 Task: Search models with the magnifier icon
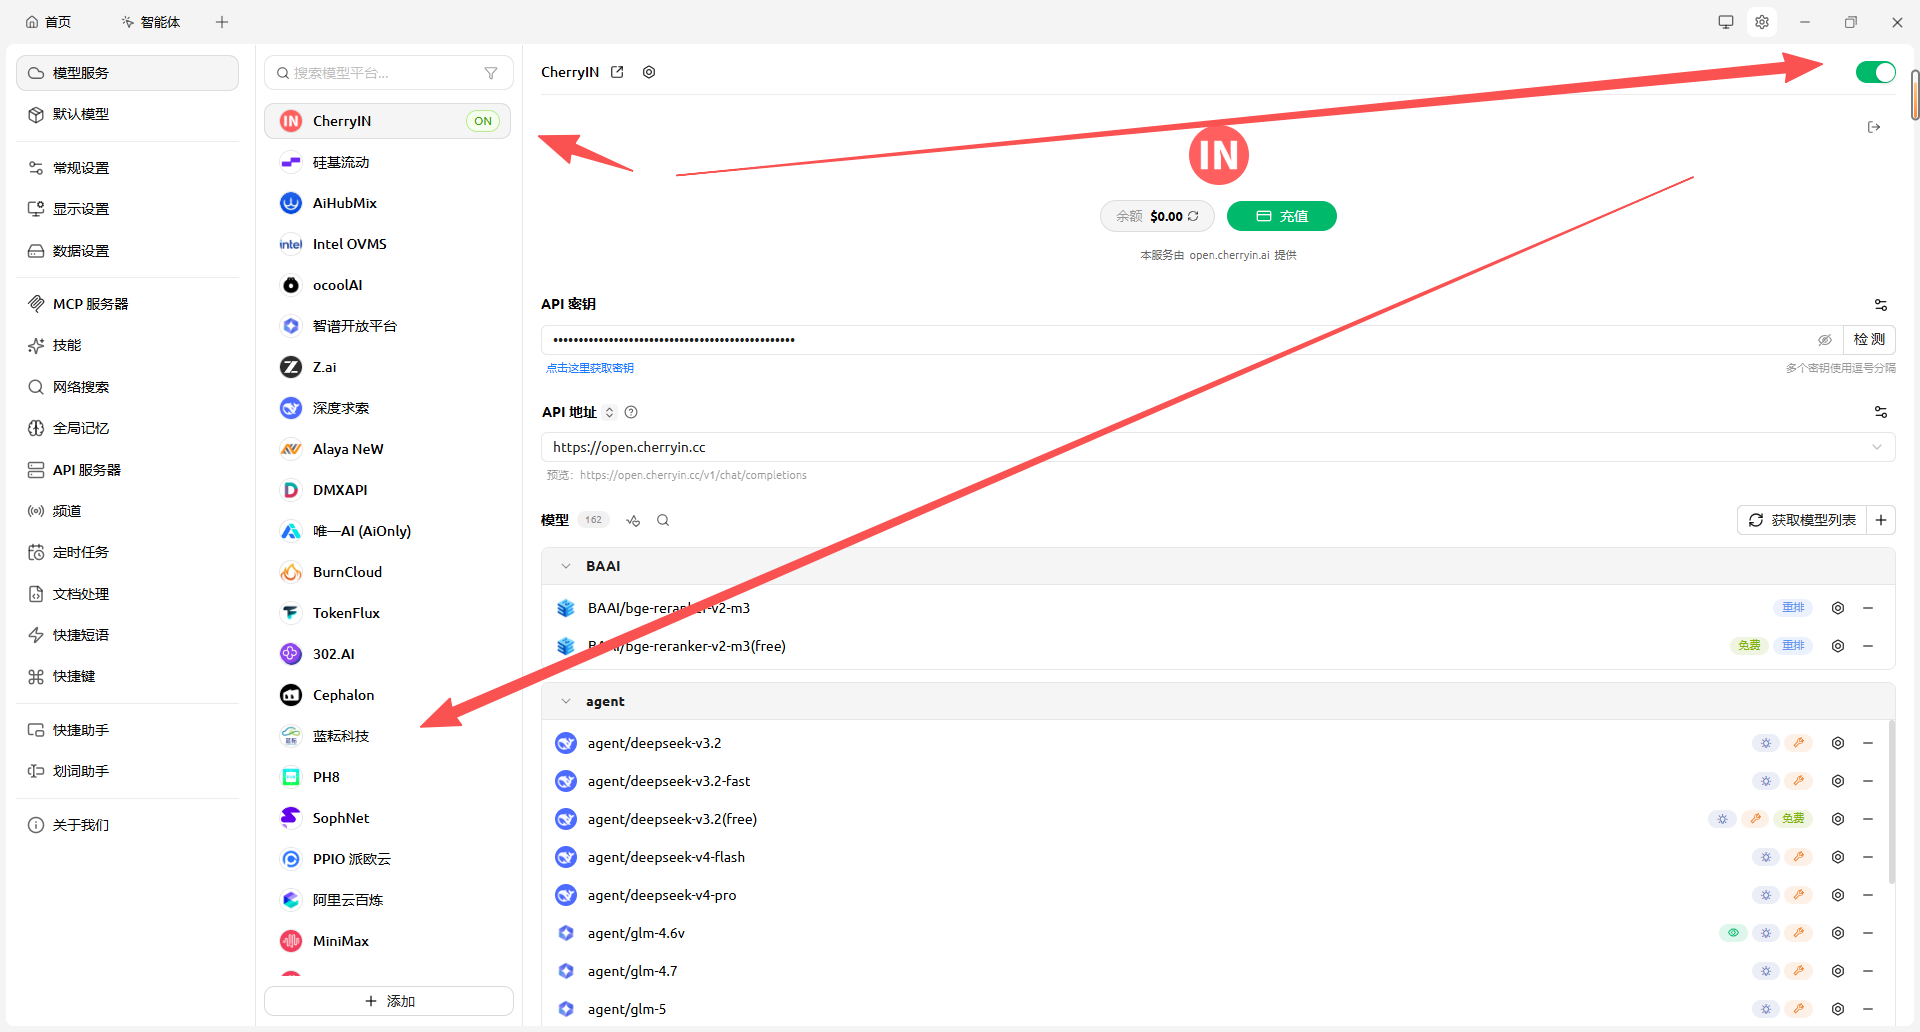click(x=663, y=520)
